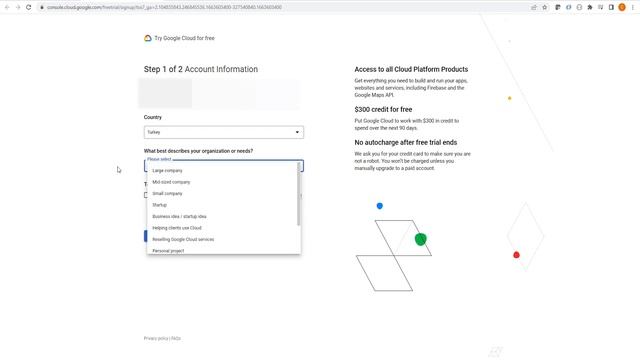Screen dimensions: 640x360
Task: Open the Extensions puzzle icon
Action: click(590, 7)
